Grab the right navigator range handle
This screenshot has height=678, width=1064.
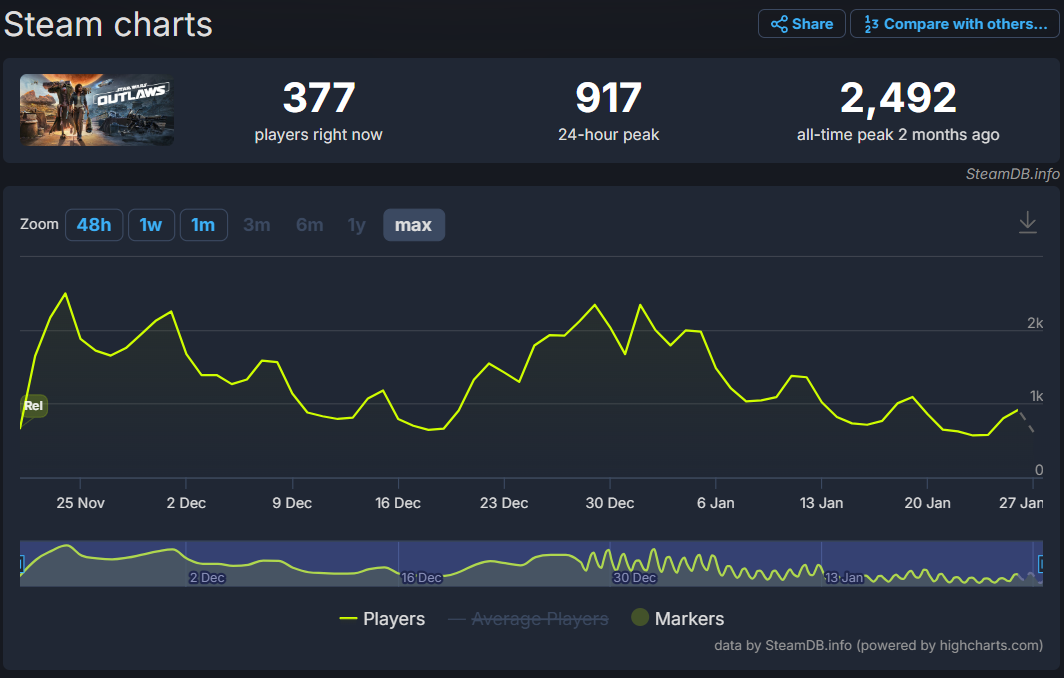1041,563
